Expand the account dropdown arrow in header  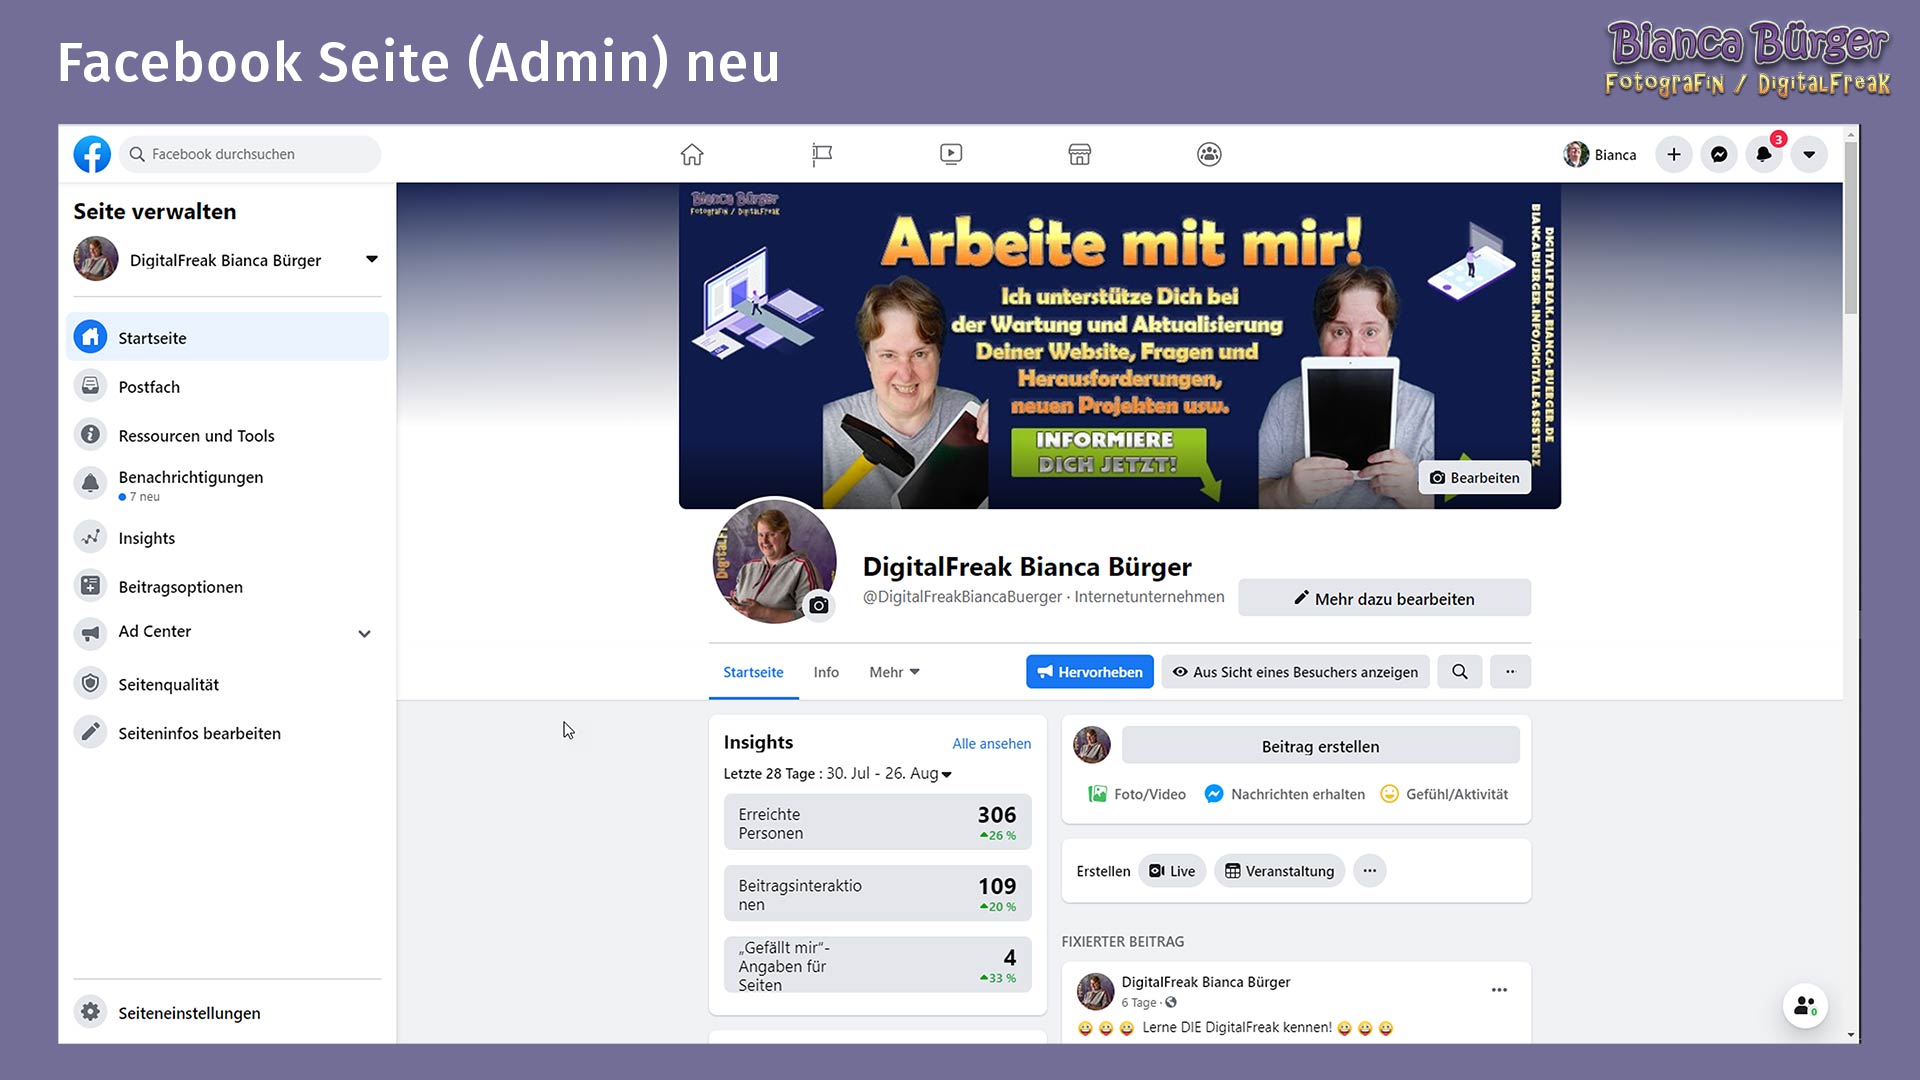point(1809,154)
